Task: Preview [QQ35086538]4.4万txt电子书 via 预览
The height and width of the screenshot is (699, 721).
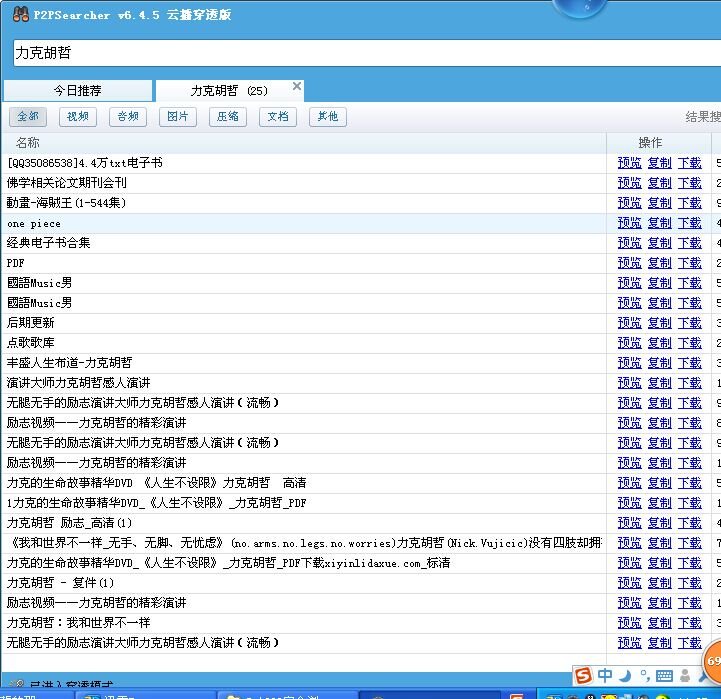Action: pos(629,163)
